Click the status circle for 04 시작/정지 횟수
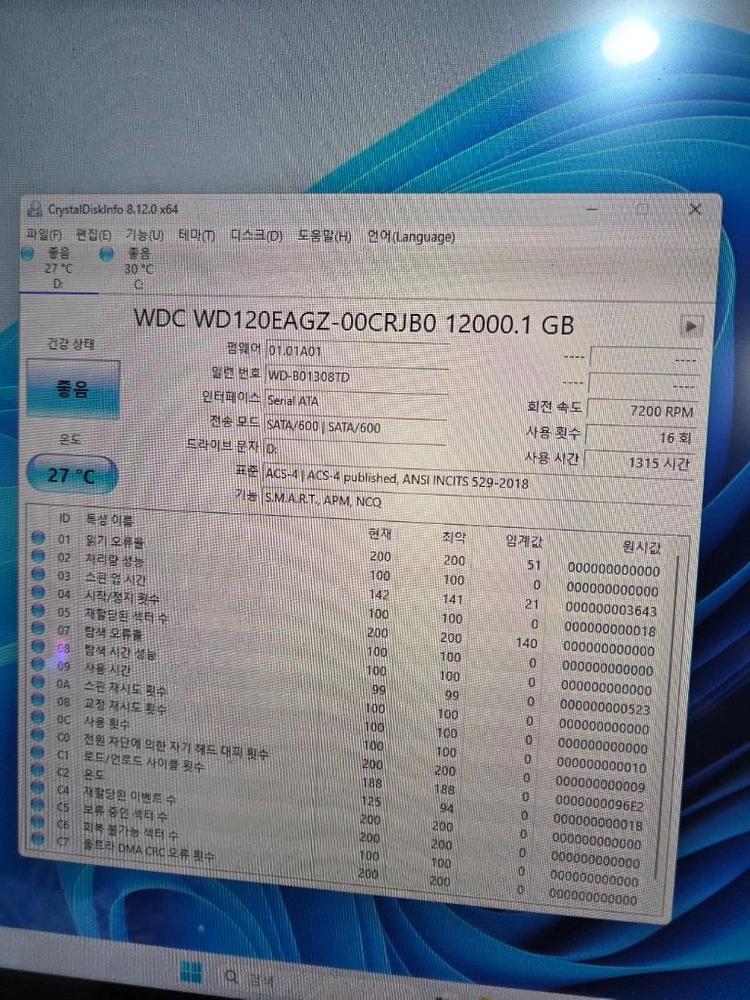 point(38,592)
